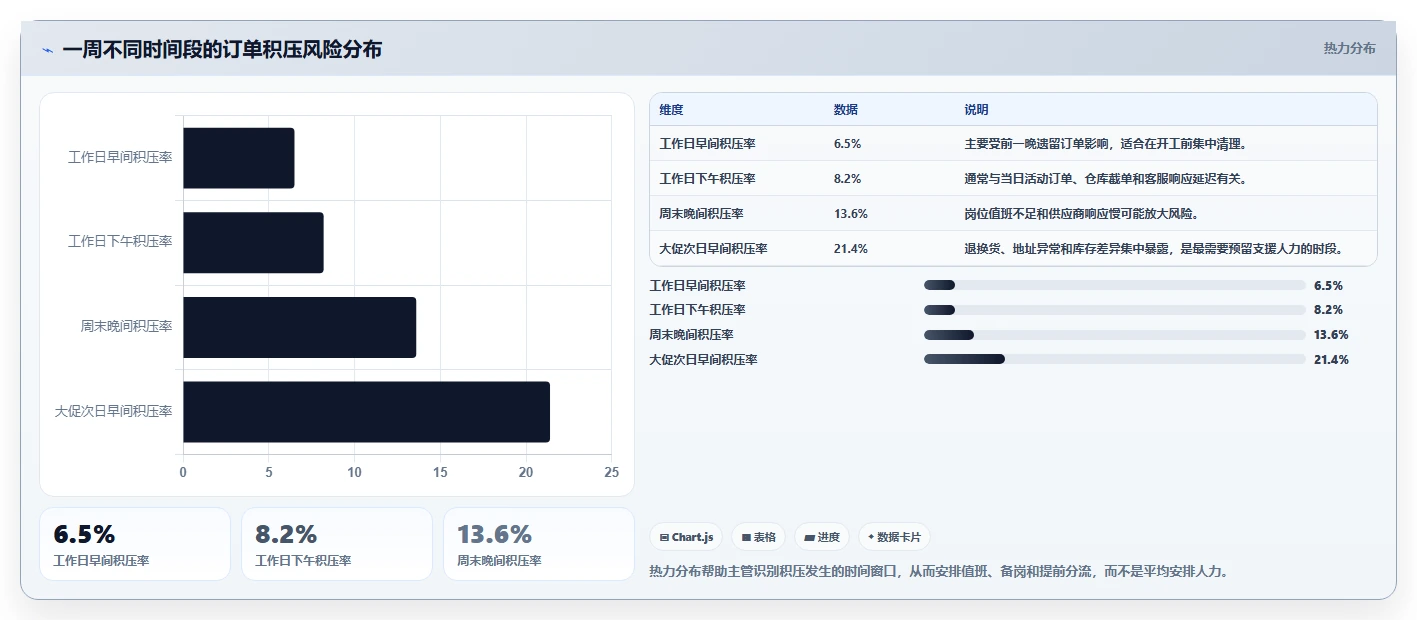Click the x-axis tick labeled 25
This screenshot has height=620, width=1417.
(x=611, y=472)
